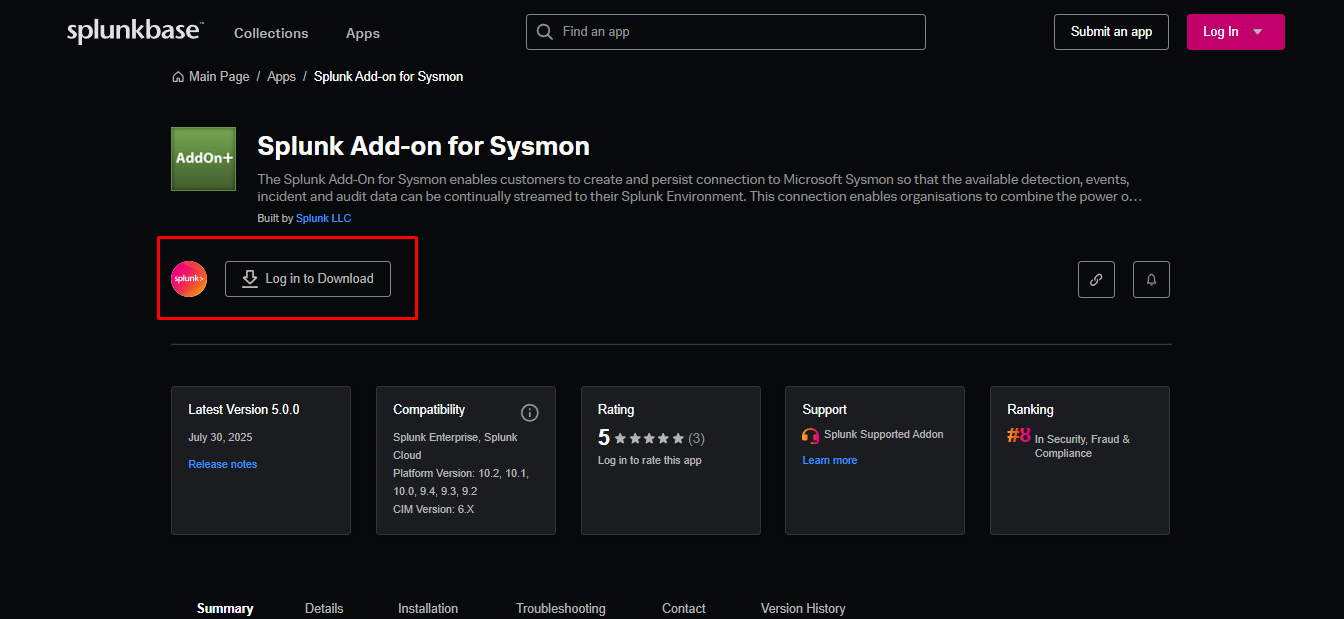Screen dimensions: 1344x619
Task: Click 'CIM Version: 6.X' text
Action: 433,509
